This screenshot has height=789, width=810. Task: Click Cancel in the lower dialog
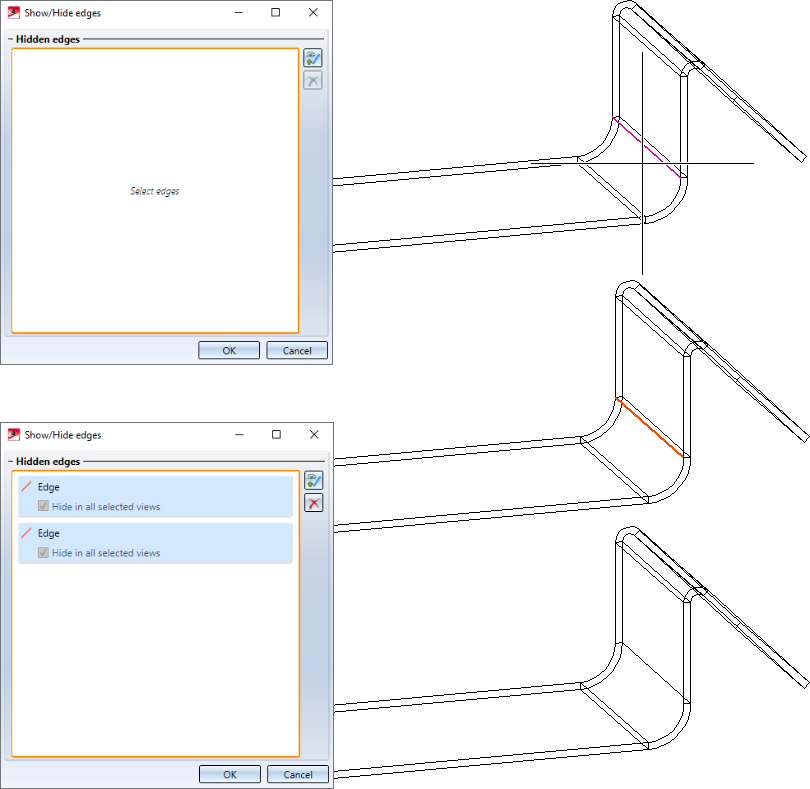pos(298,774)
